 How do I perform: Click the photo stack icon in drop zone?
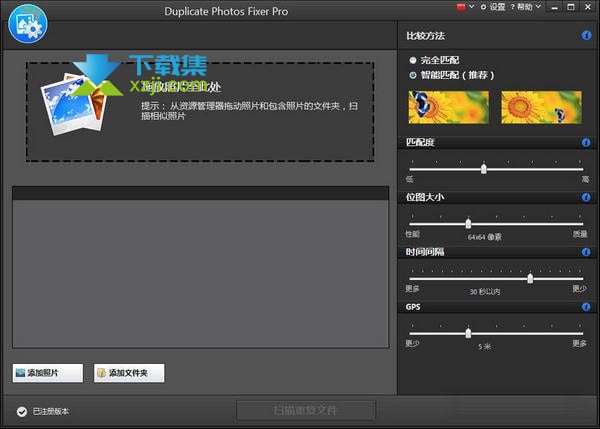click(x=74, y=104)
